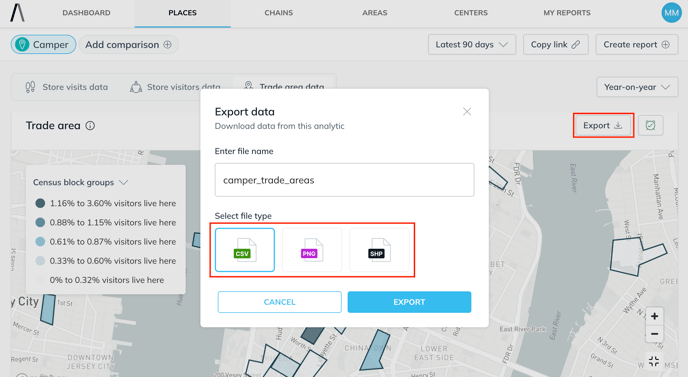Switch to the Chains tab
Image resolution: width=688 pixels, height=377 pixels.
(x=279, y=13)
